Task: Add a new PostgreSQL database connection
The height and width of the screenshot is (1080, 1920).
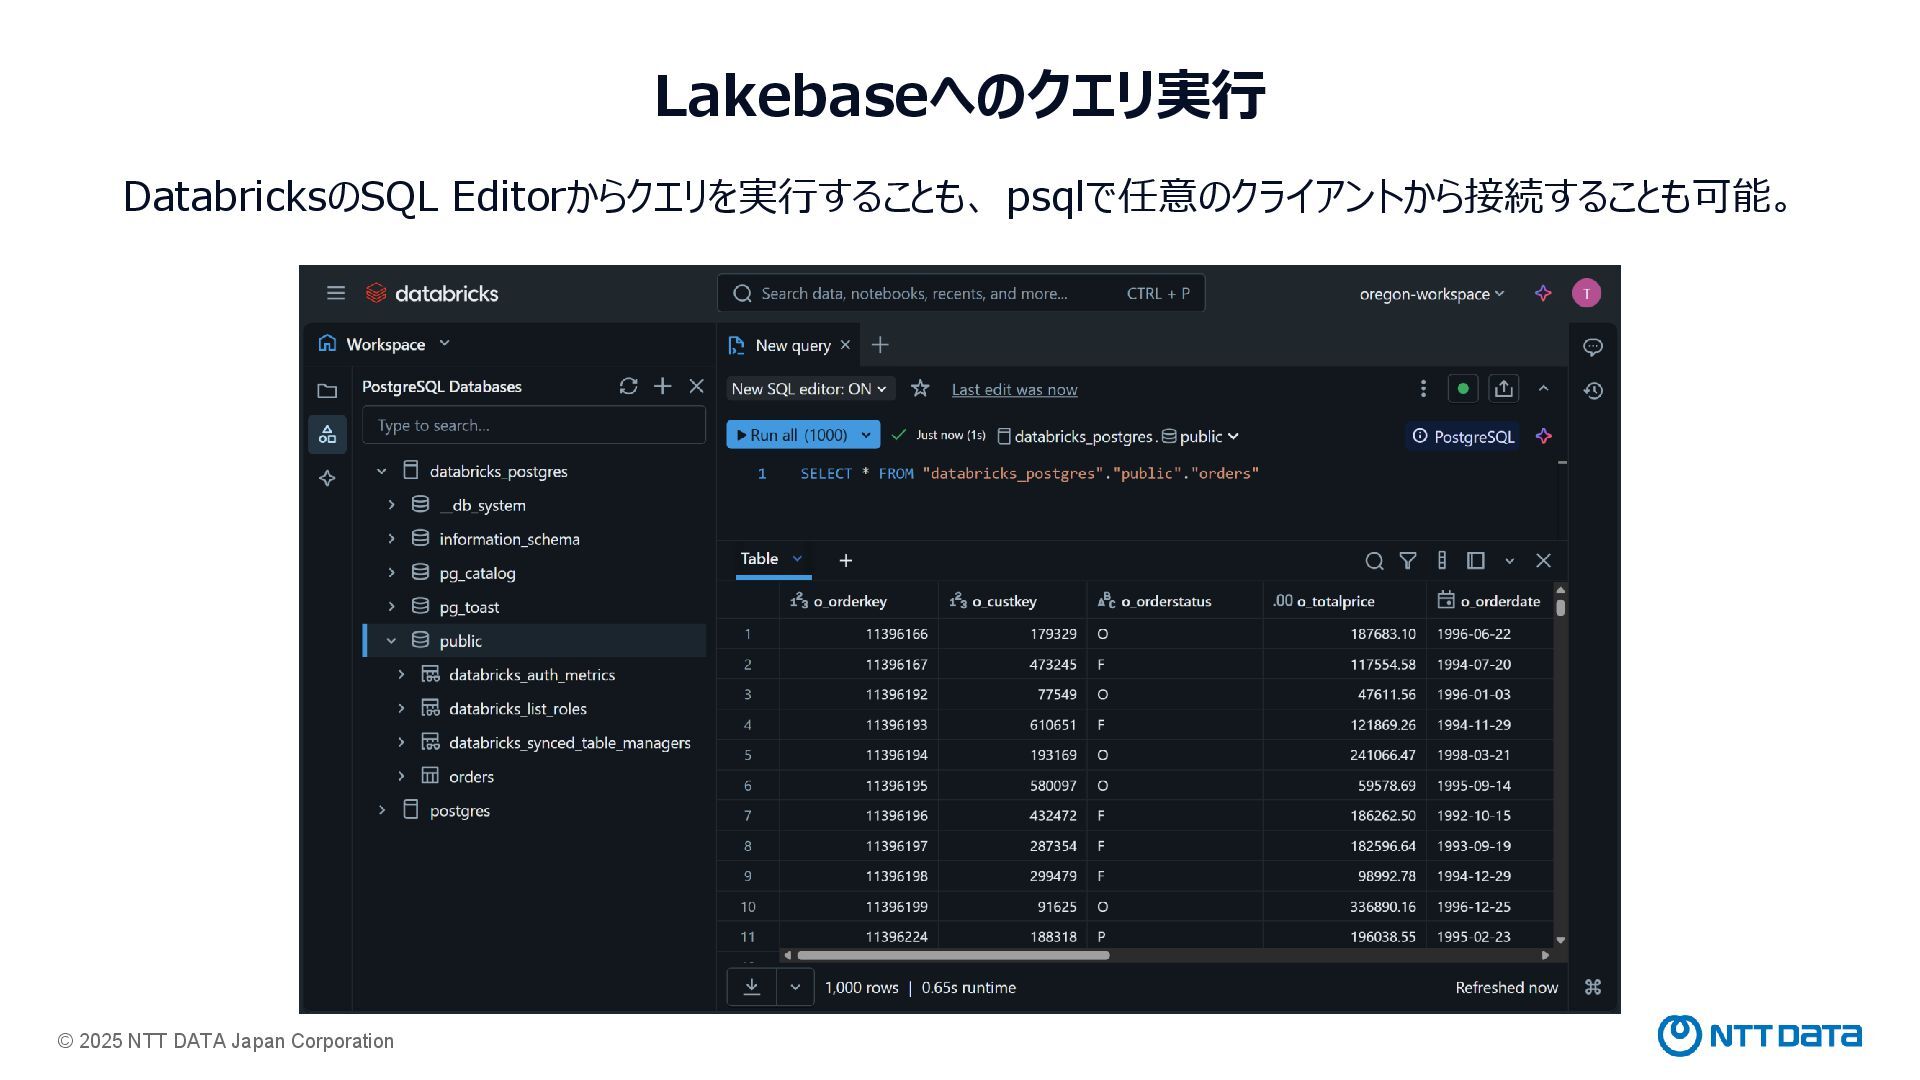Action: (x=662, y=386)
